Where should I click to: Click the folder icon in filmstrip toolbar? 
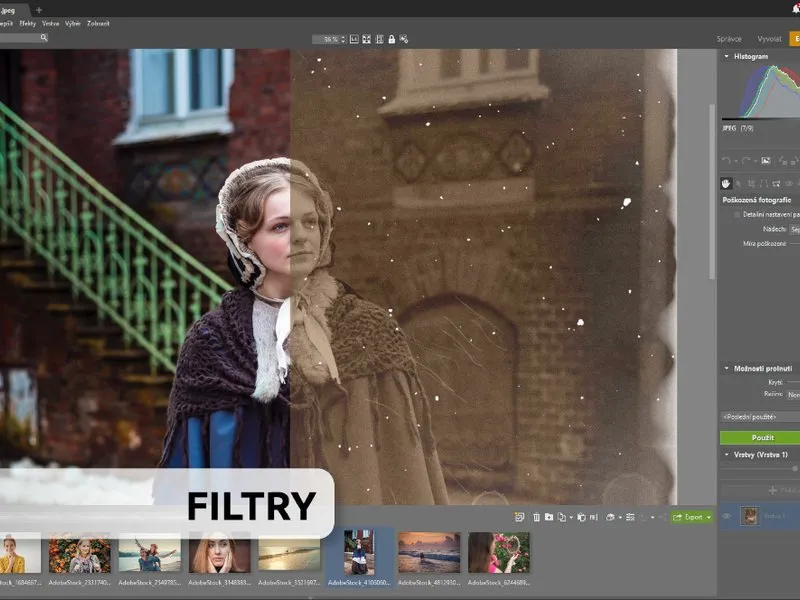[549, 517]
